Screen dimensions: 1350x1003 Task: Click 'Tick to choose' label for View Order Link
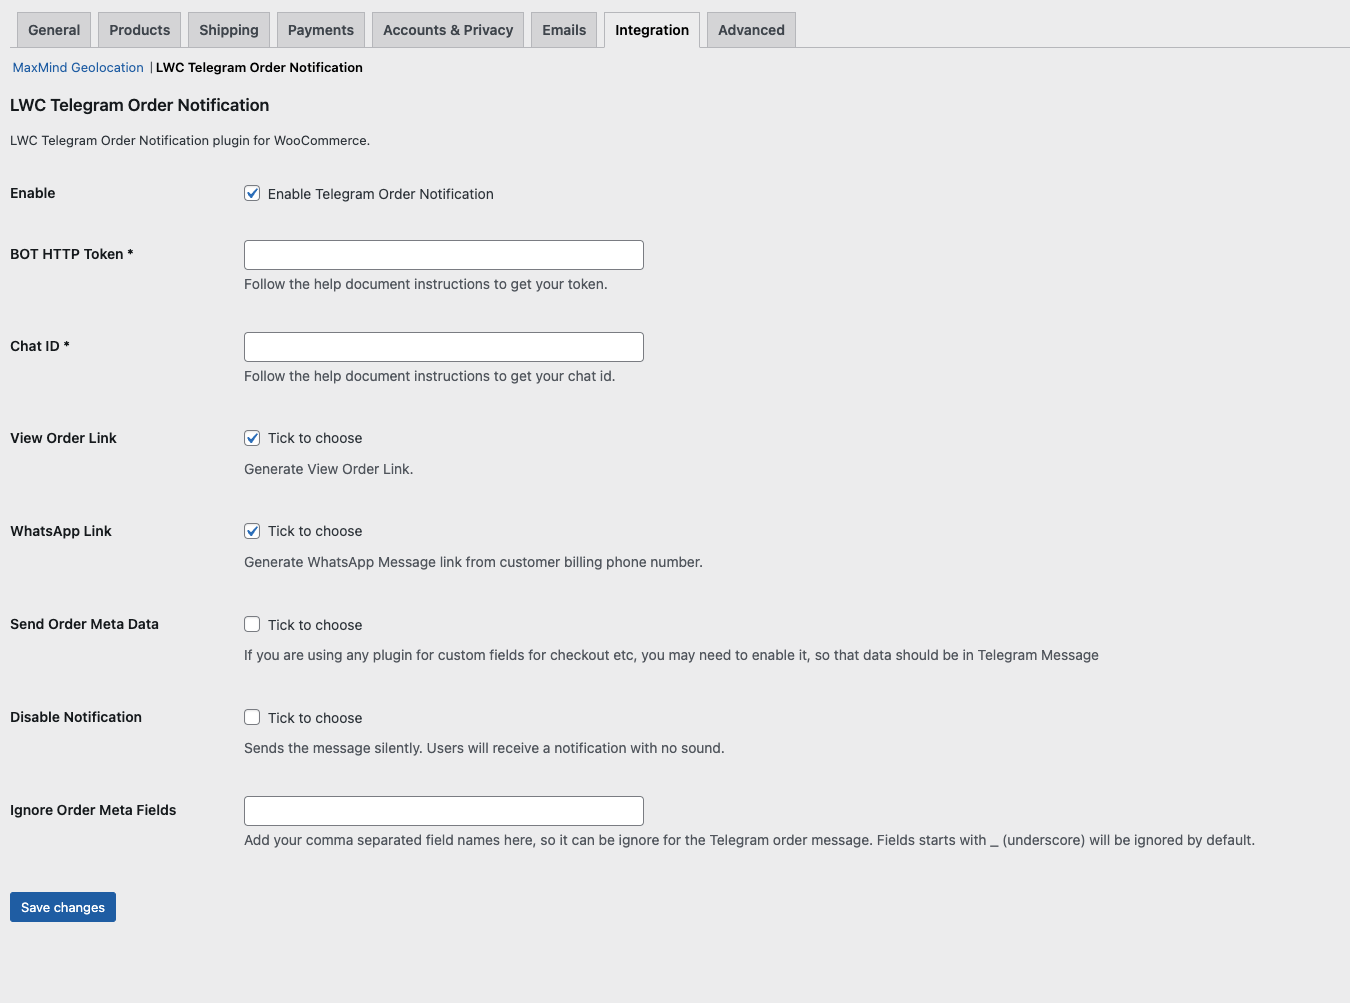(x=315, y=438)
